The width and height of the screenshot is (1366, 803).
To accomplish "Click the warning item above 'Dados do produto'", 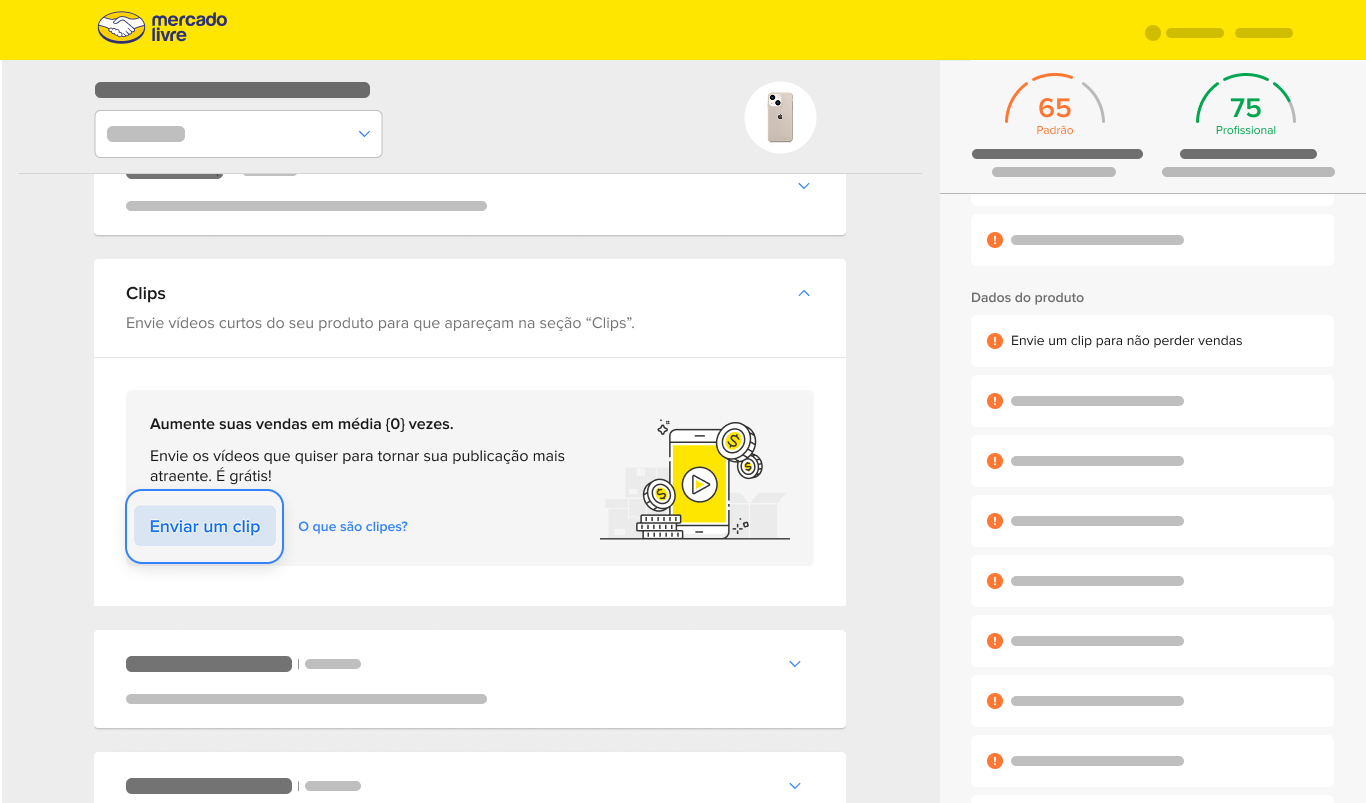I will [x=1152, y=240].
